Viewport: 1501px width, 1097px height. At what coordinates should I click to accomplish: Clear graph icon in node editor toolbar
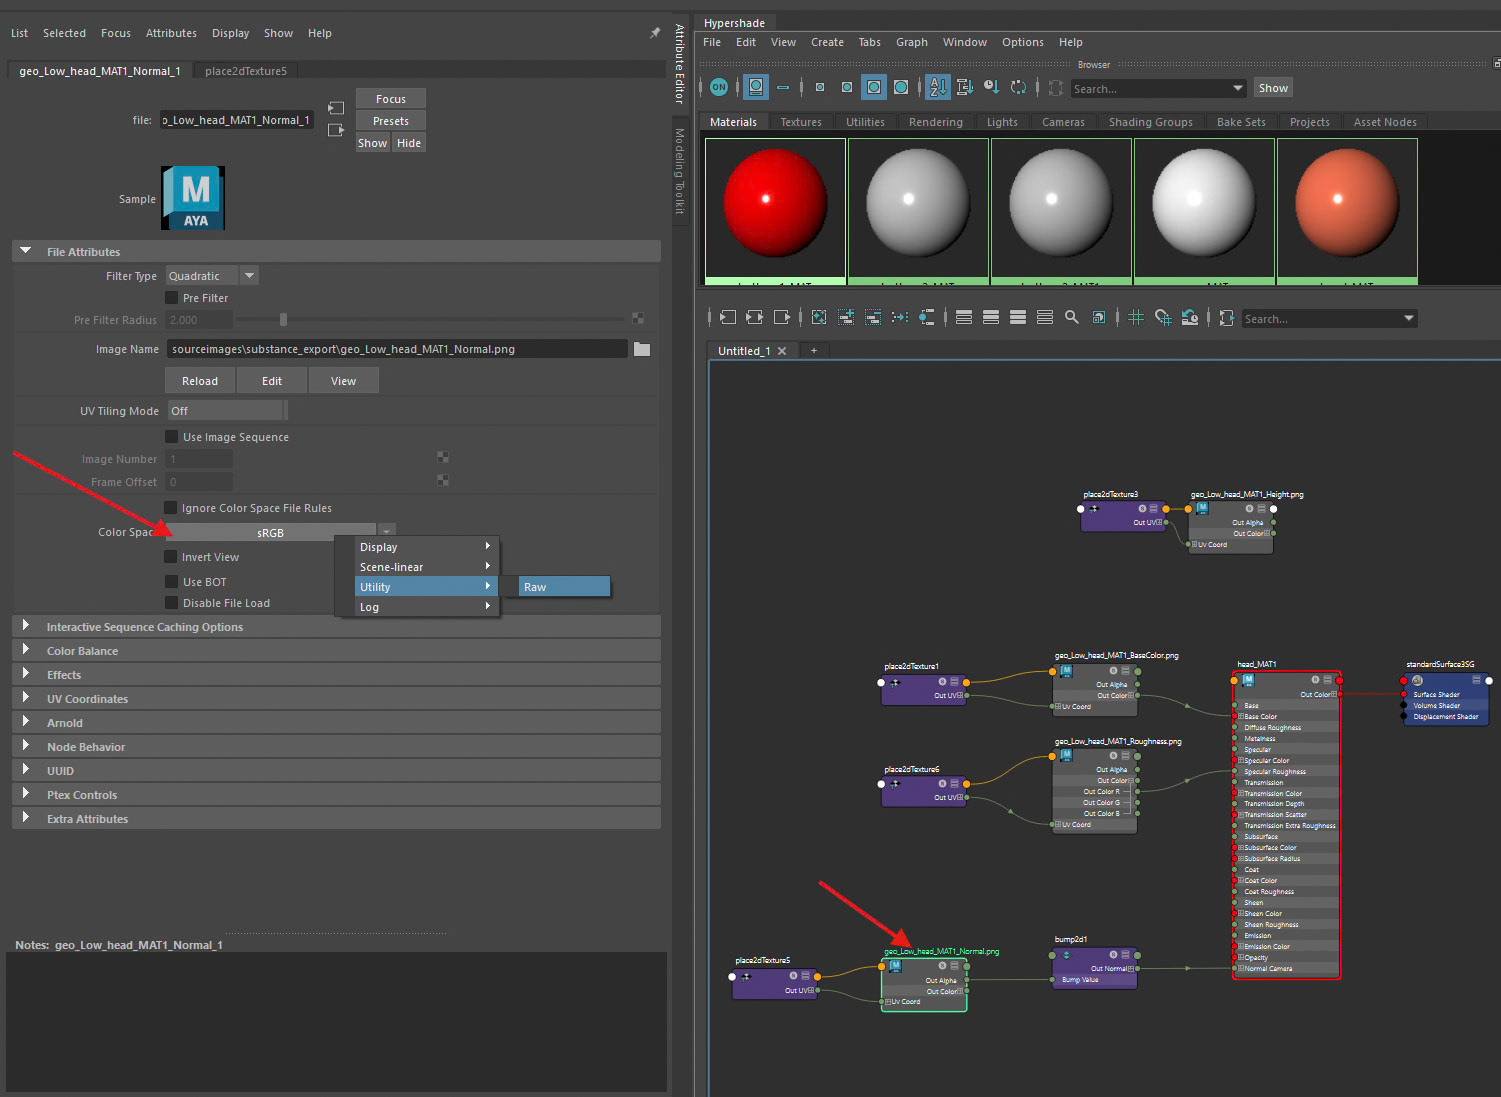[x=819, y=318]
